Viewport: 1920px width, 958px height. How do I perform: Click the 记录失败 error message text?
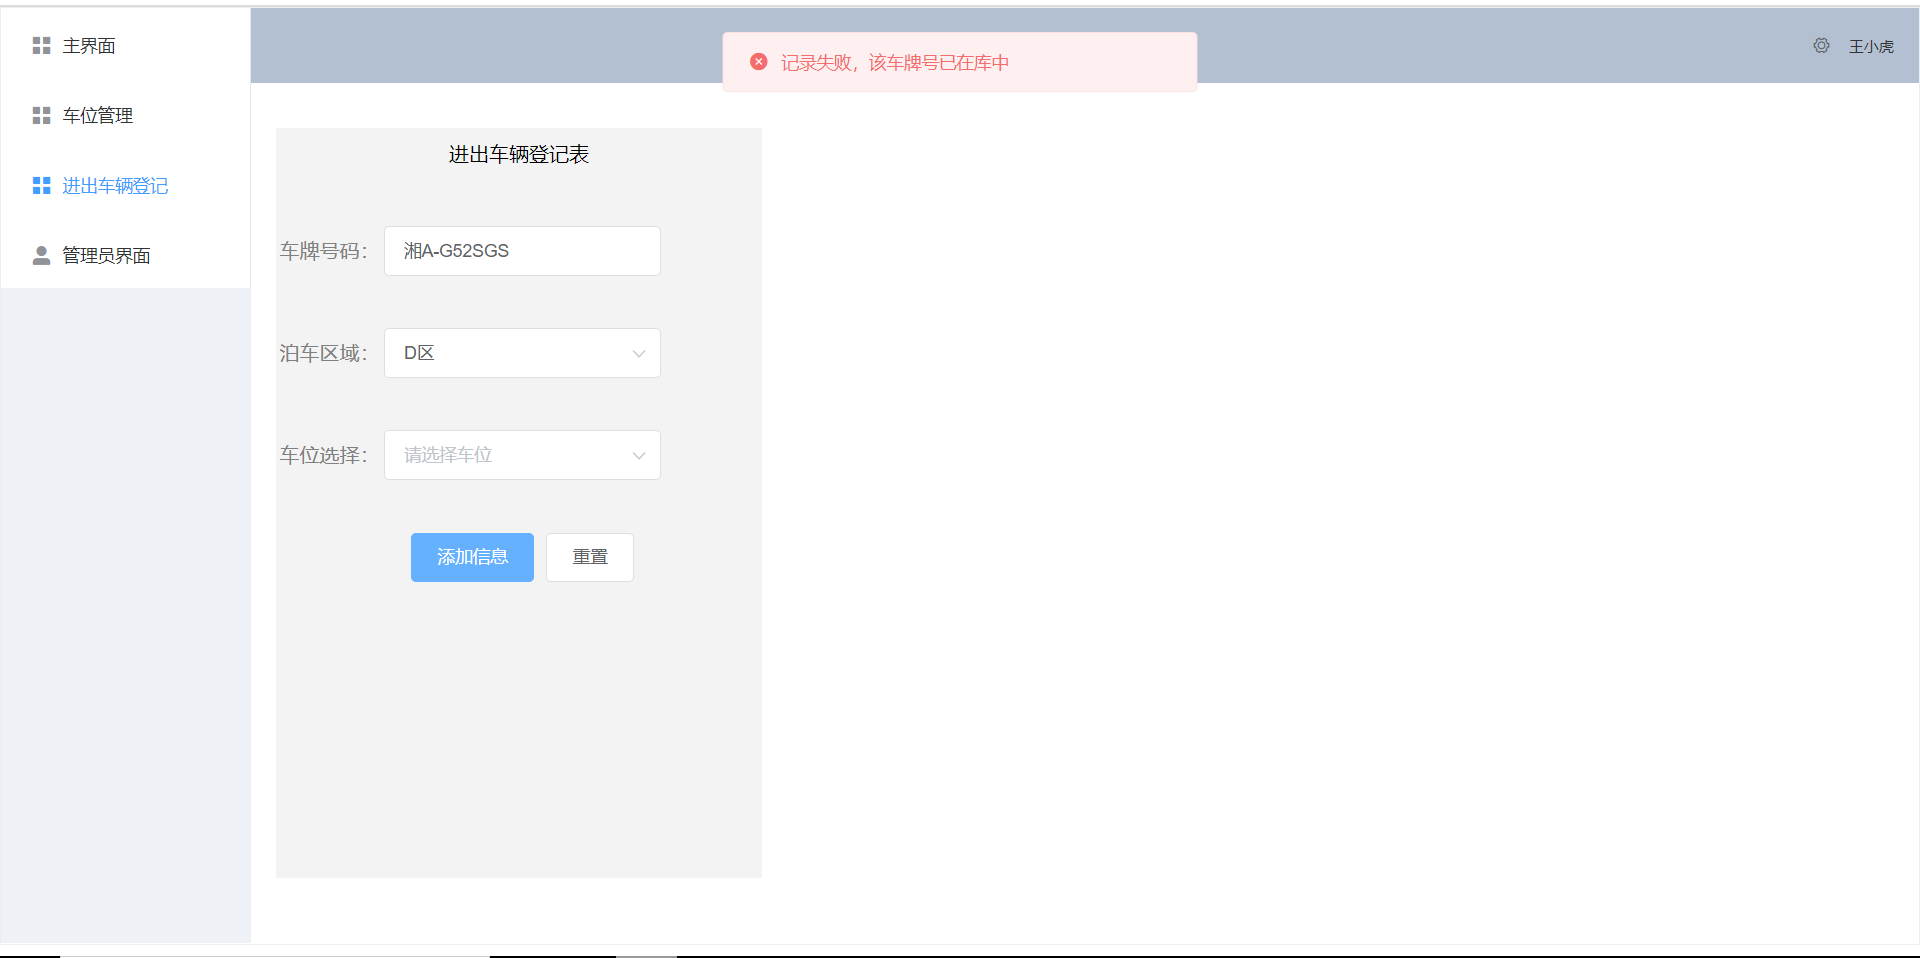(x=894, y=63)
